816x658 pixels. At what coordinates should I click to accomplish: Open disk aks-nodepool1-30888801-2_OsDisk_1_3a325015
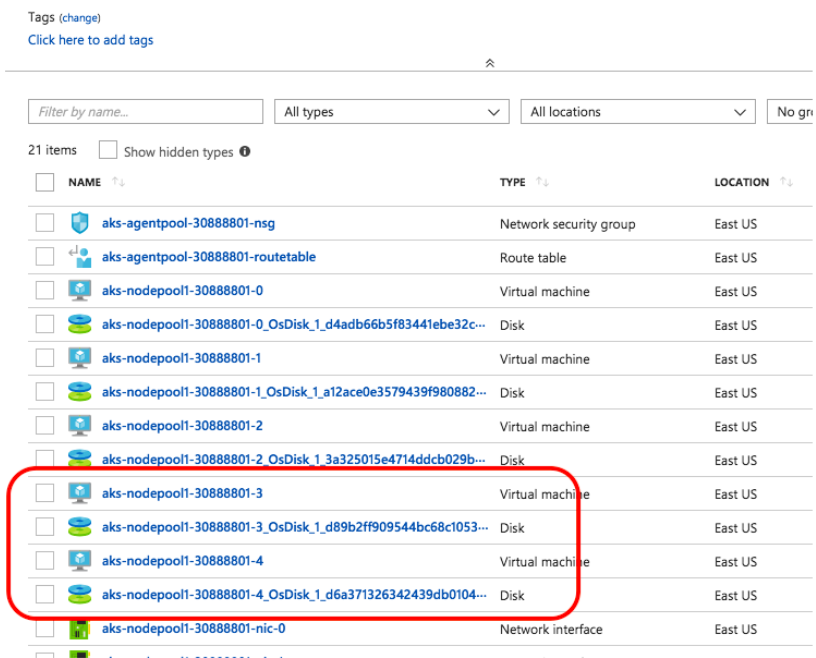pyautogui.click(x=294, y=459)
